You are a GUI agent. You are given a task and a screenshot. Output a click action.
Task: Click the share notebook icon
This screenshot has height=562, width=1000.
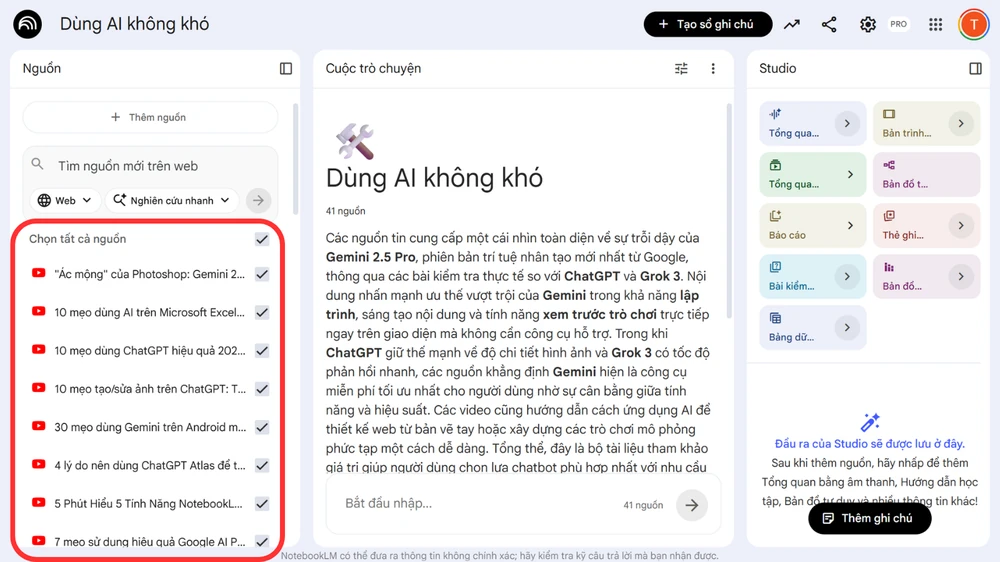coord(829,25)
